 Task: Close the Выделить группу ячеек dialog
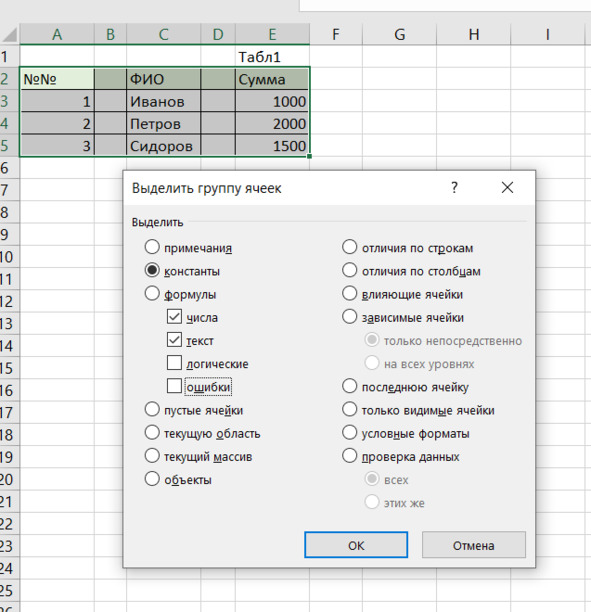pos(507,188)
